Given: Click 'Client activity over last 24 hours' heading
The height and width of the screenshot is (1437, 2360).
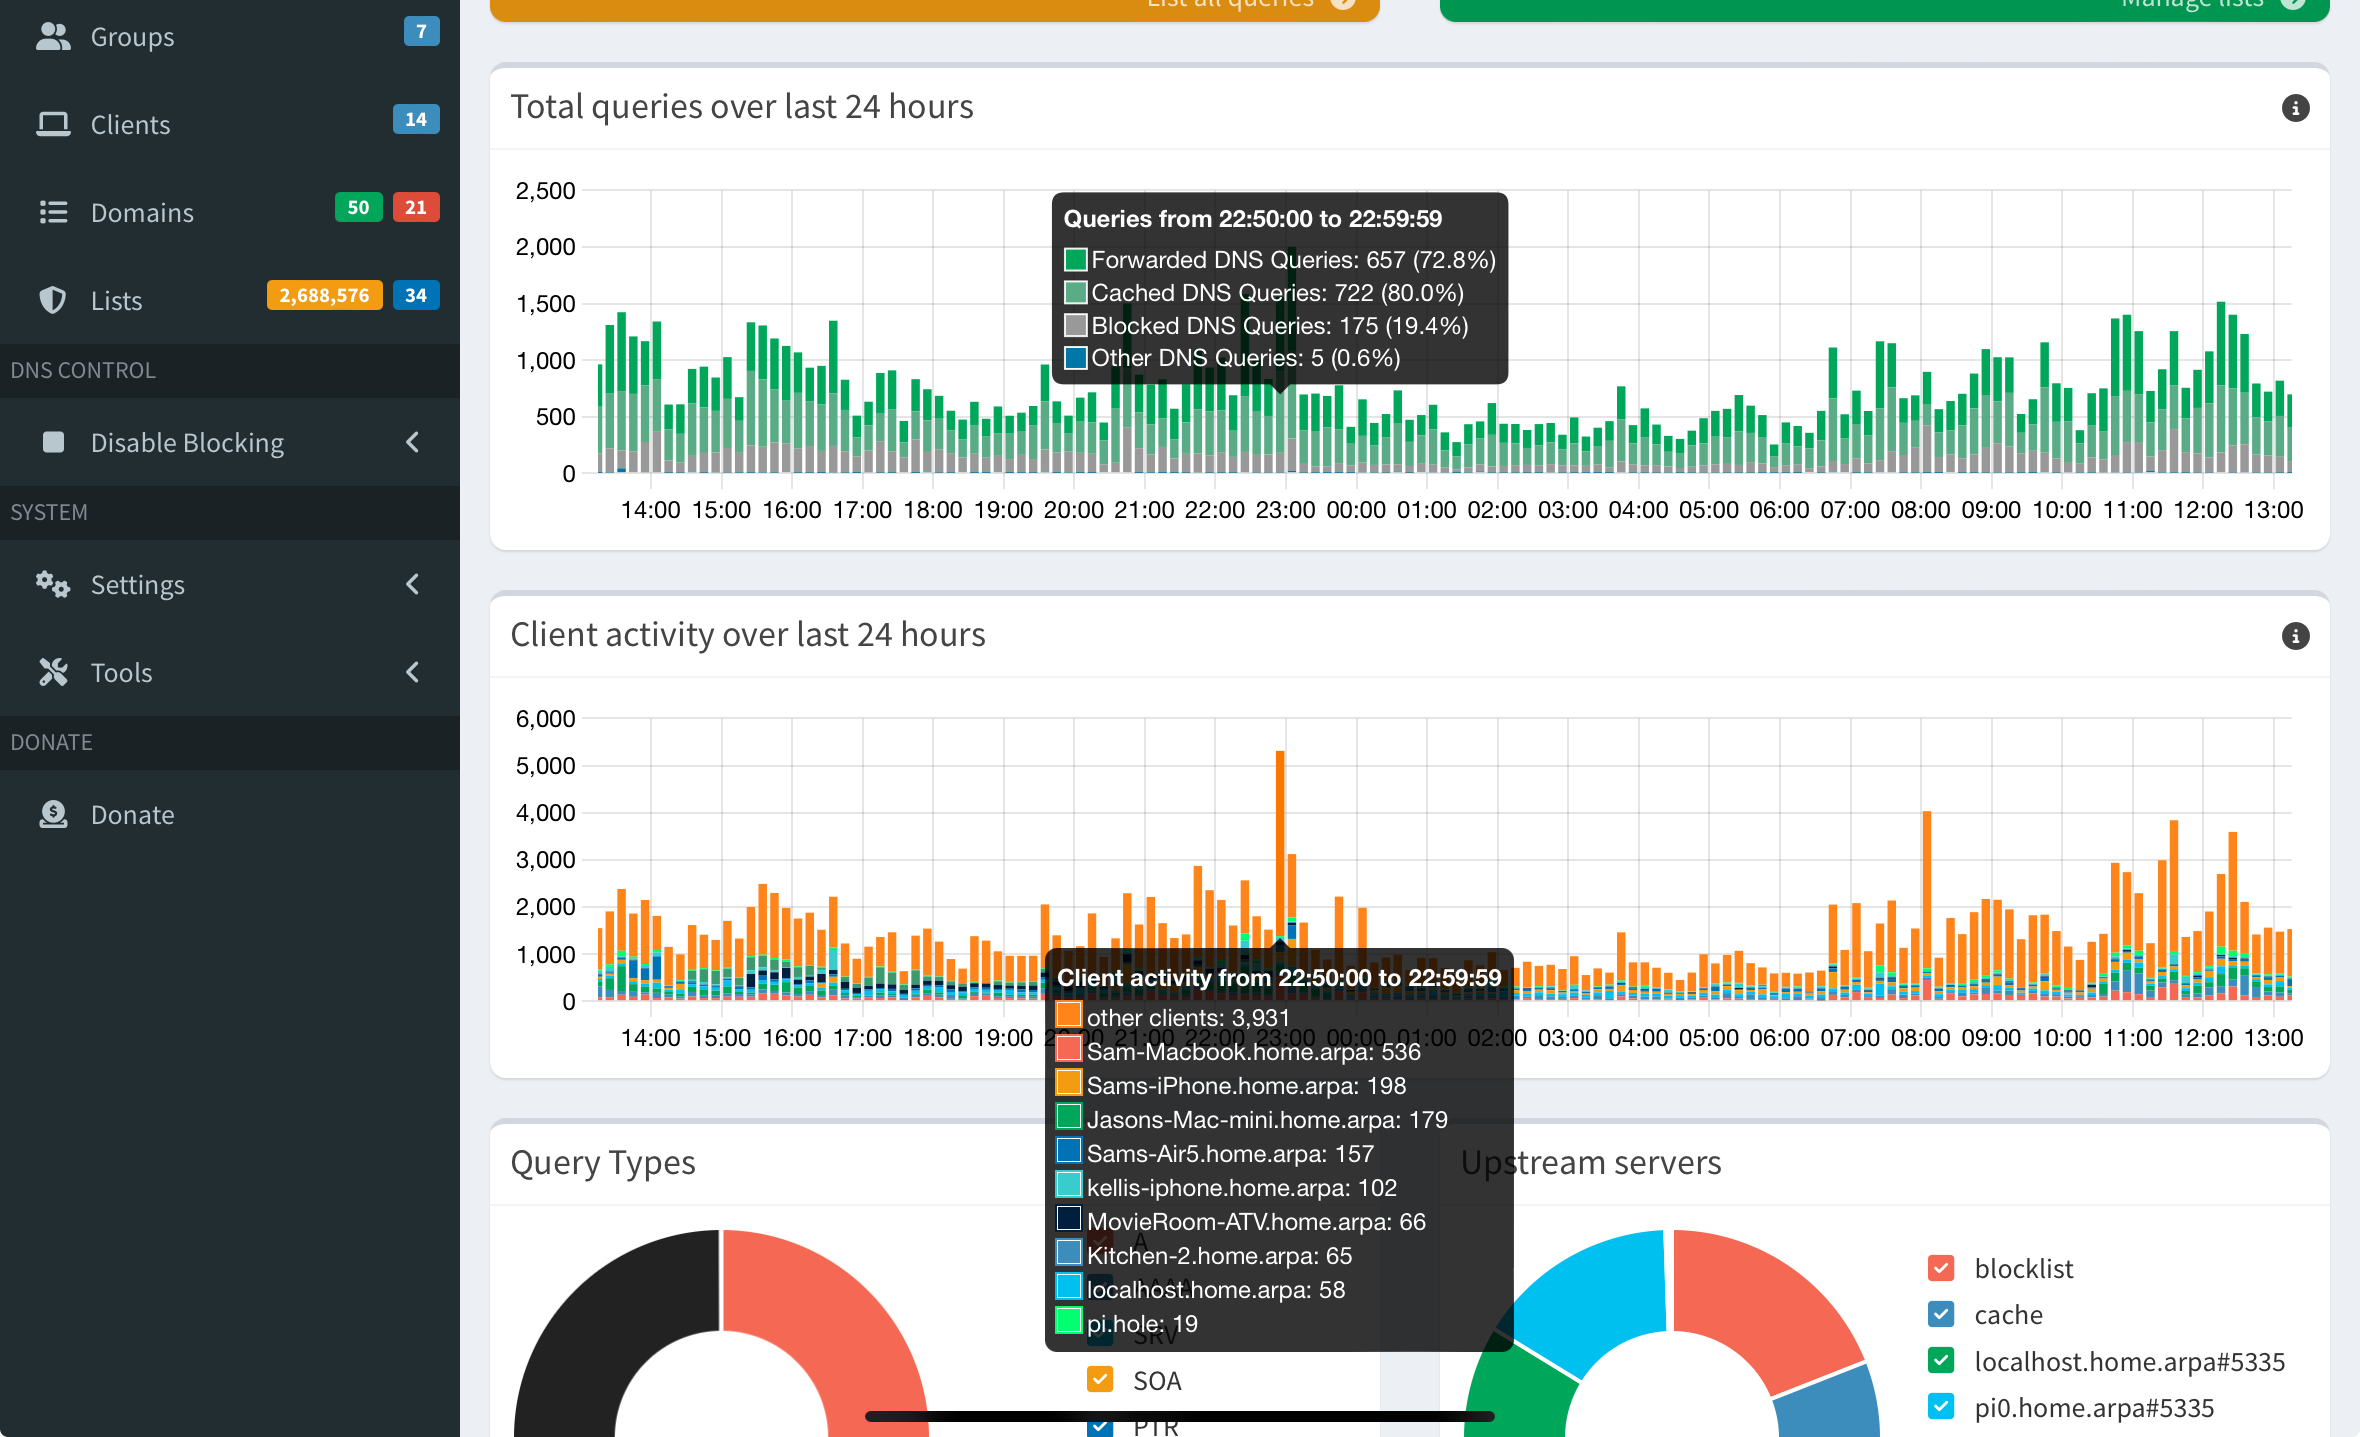Looking at the screenshot, I should pyautogui.click(x=748, y=634).
